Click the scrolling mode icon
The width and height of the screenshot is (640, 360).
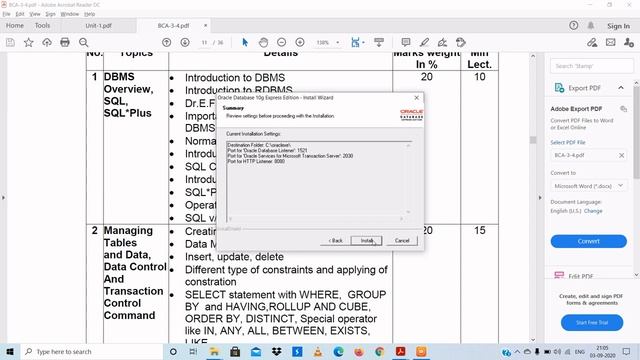pos(379,42)
